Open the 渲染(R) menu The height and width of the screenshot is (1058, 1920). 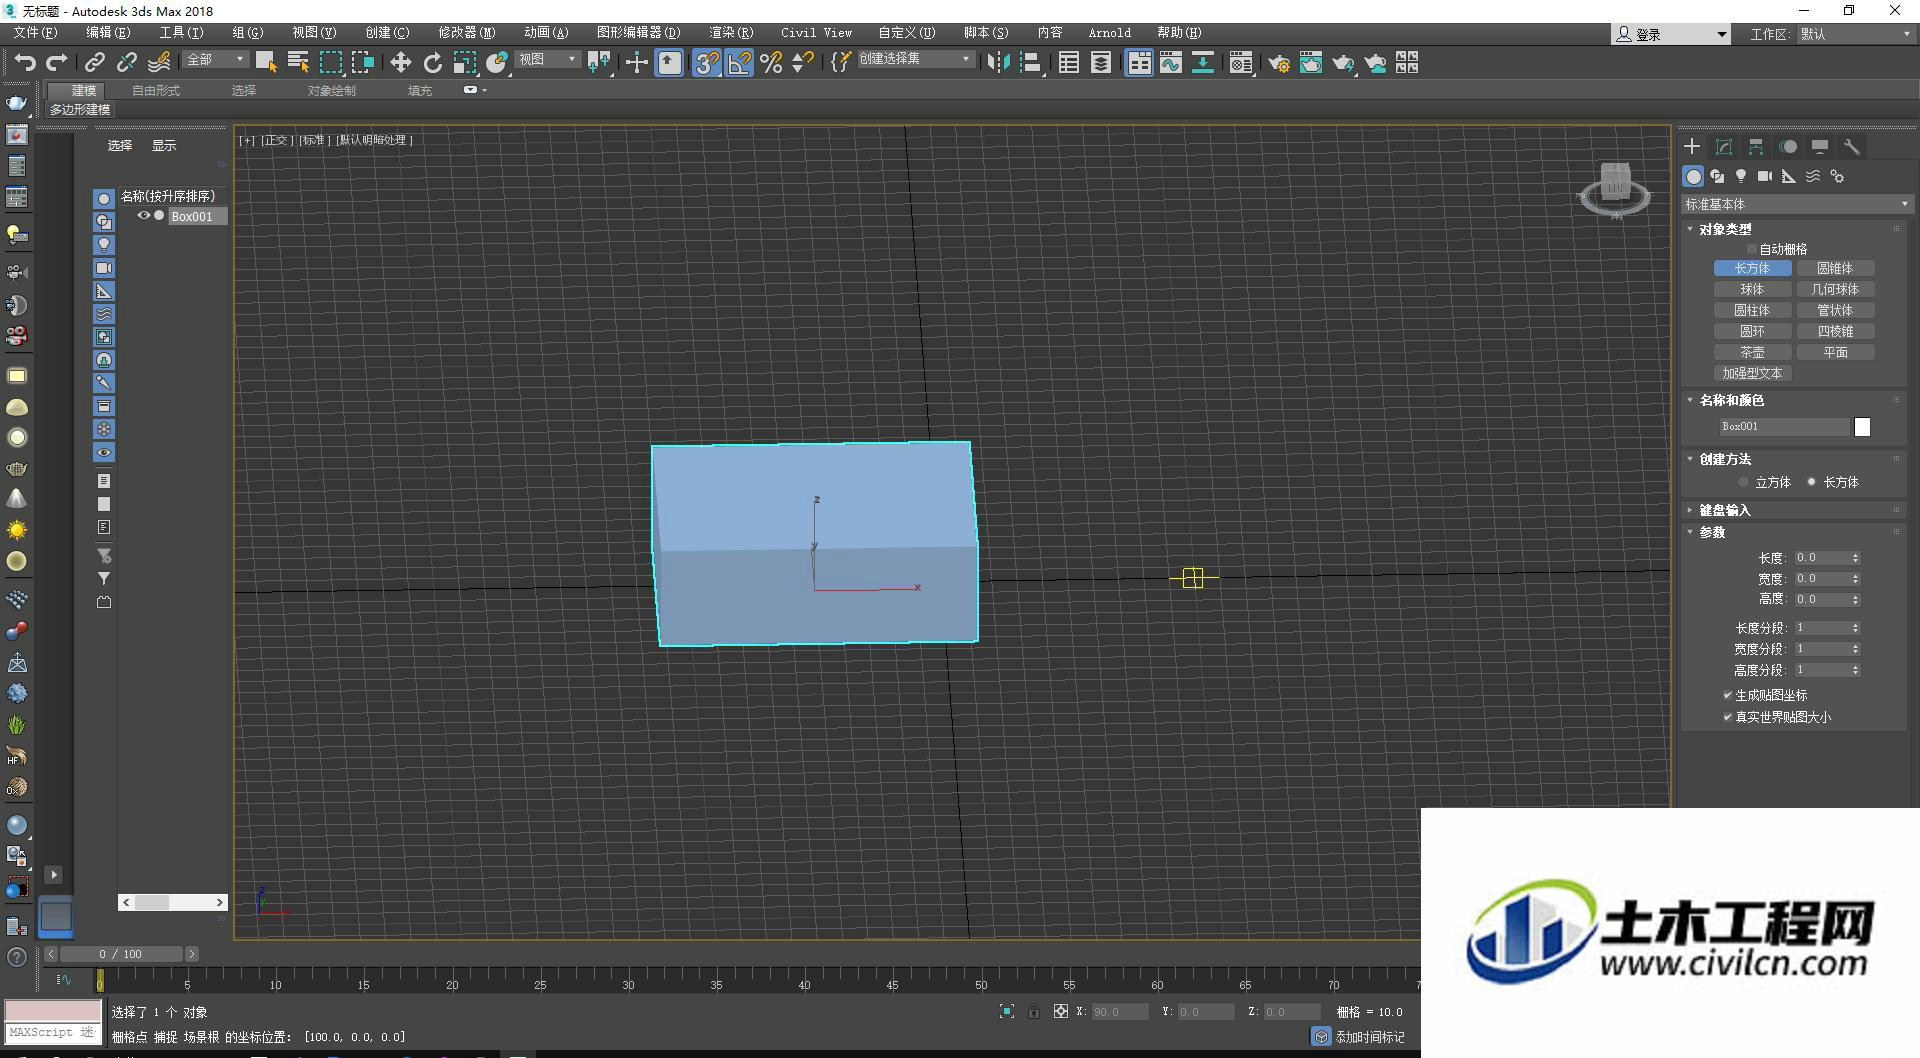point(731,33)
